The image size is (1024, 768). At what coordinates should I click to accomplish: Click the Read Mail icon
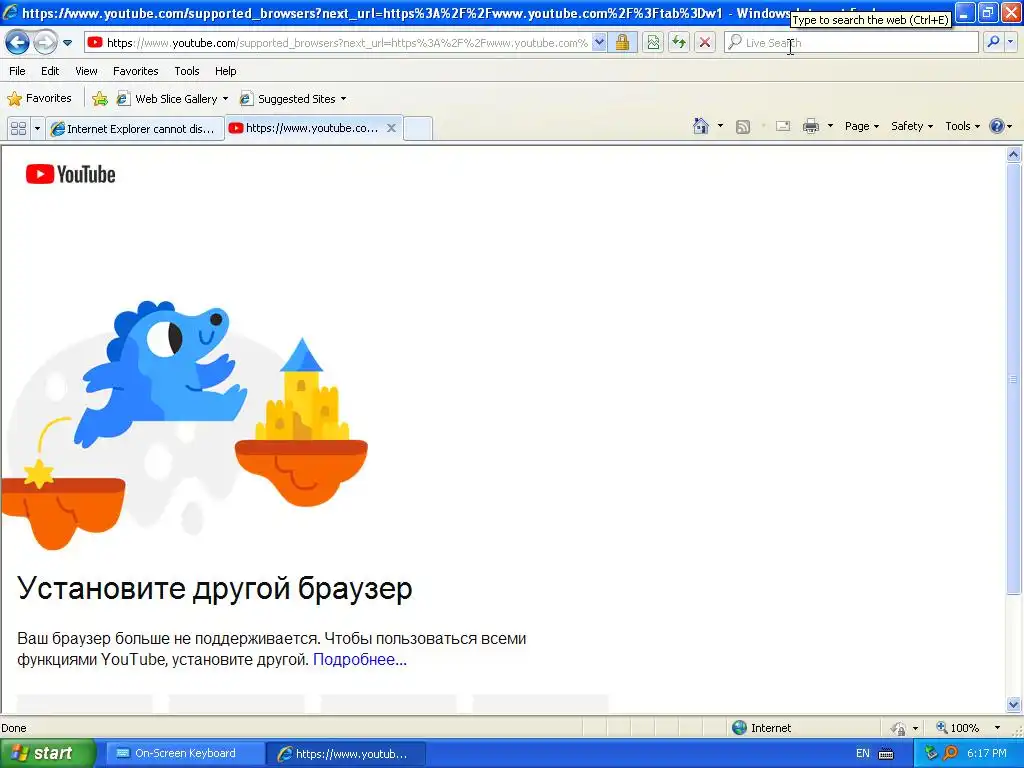[783, 127]
